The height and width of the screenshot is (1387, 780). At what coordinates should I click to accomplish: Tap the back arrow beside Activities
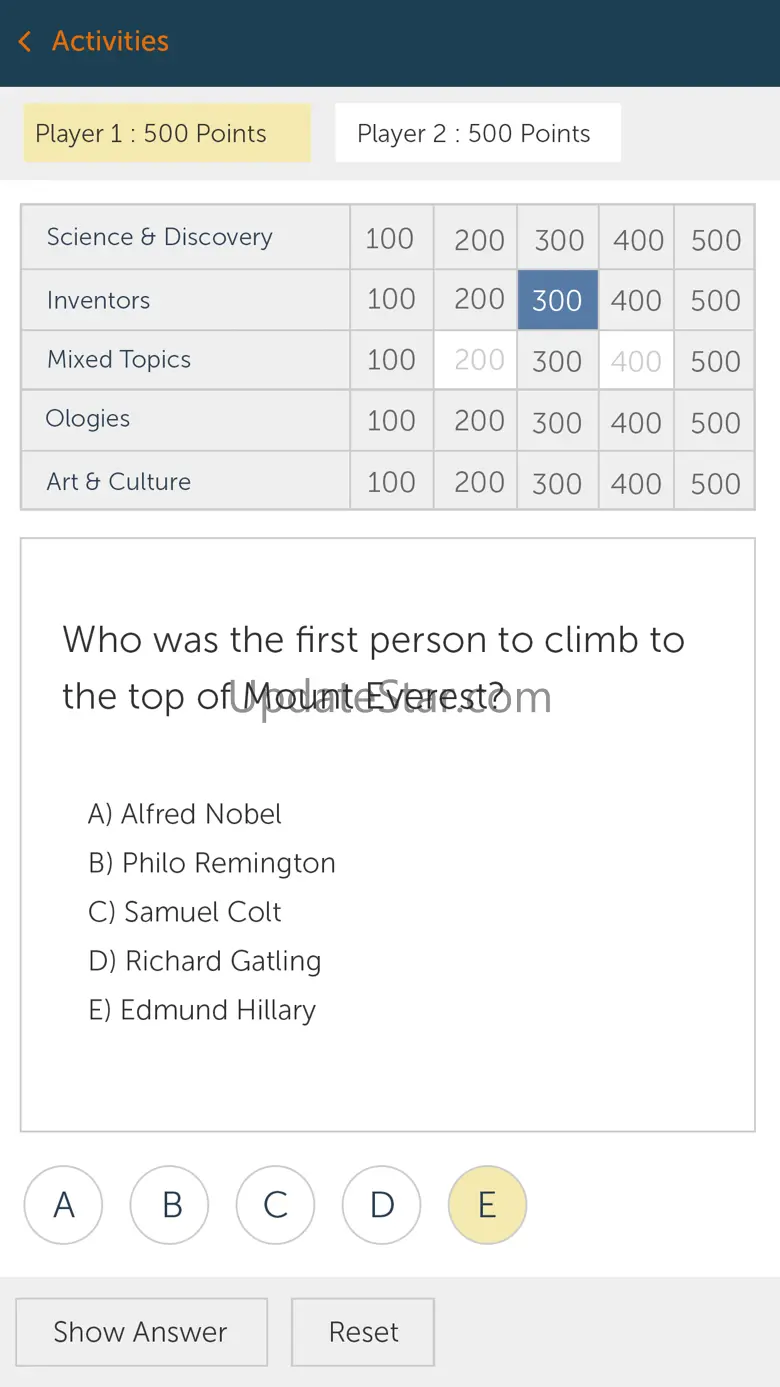click(25, 41)
